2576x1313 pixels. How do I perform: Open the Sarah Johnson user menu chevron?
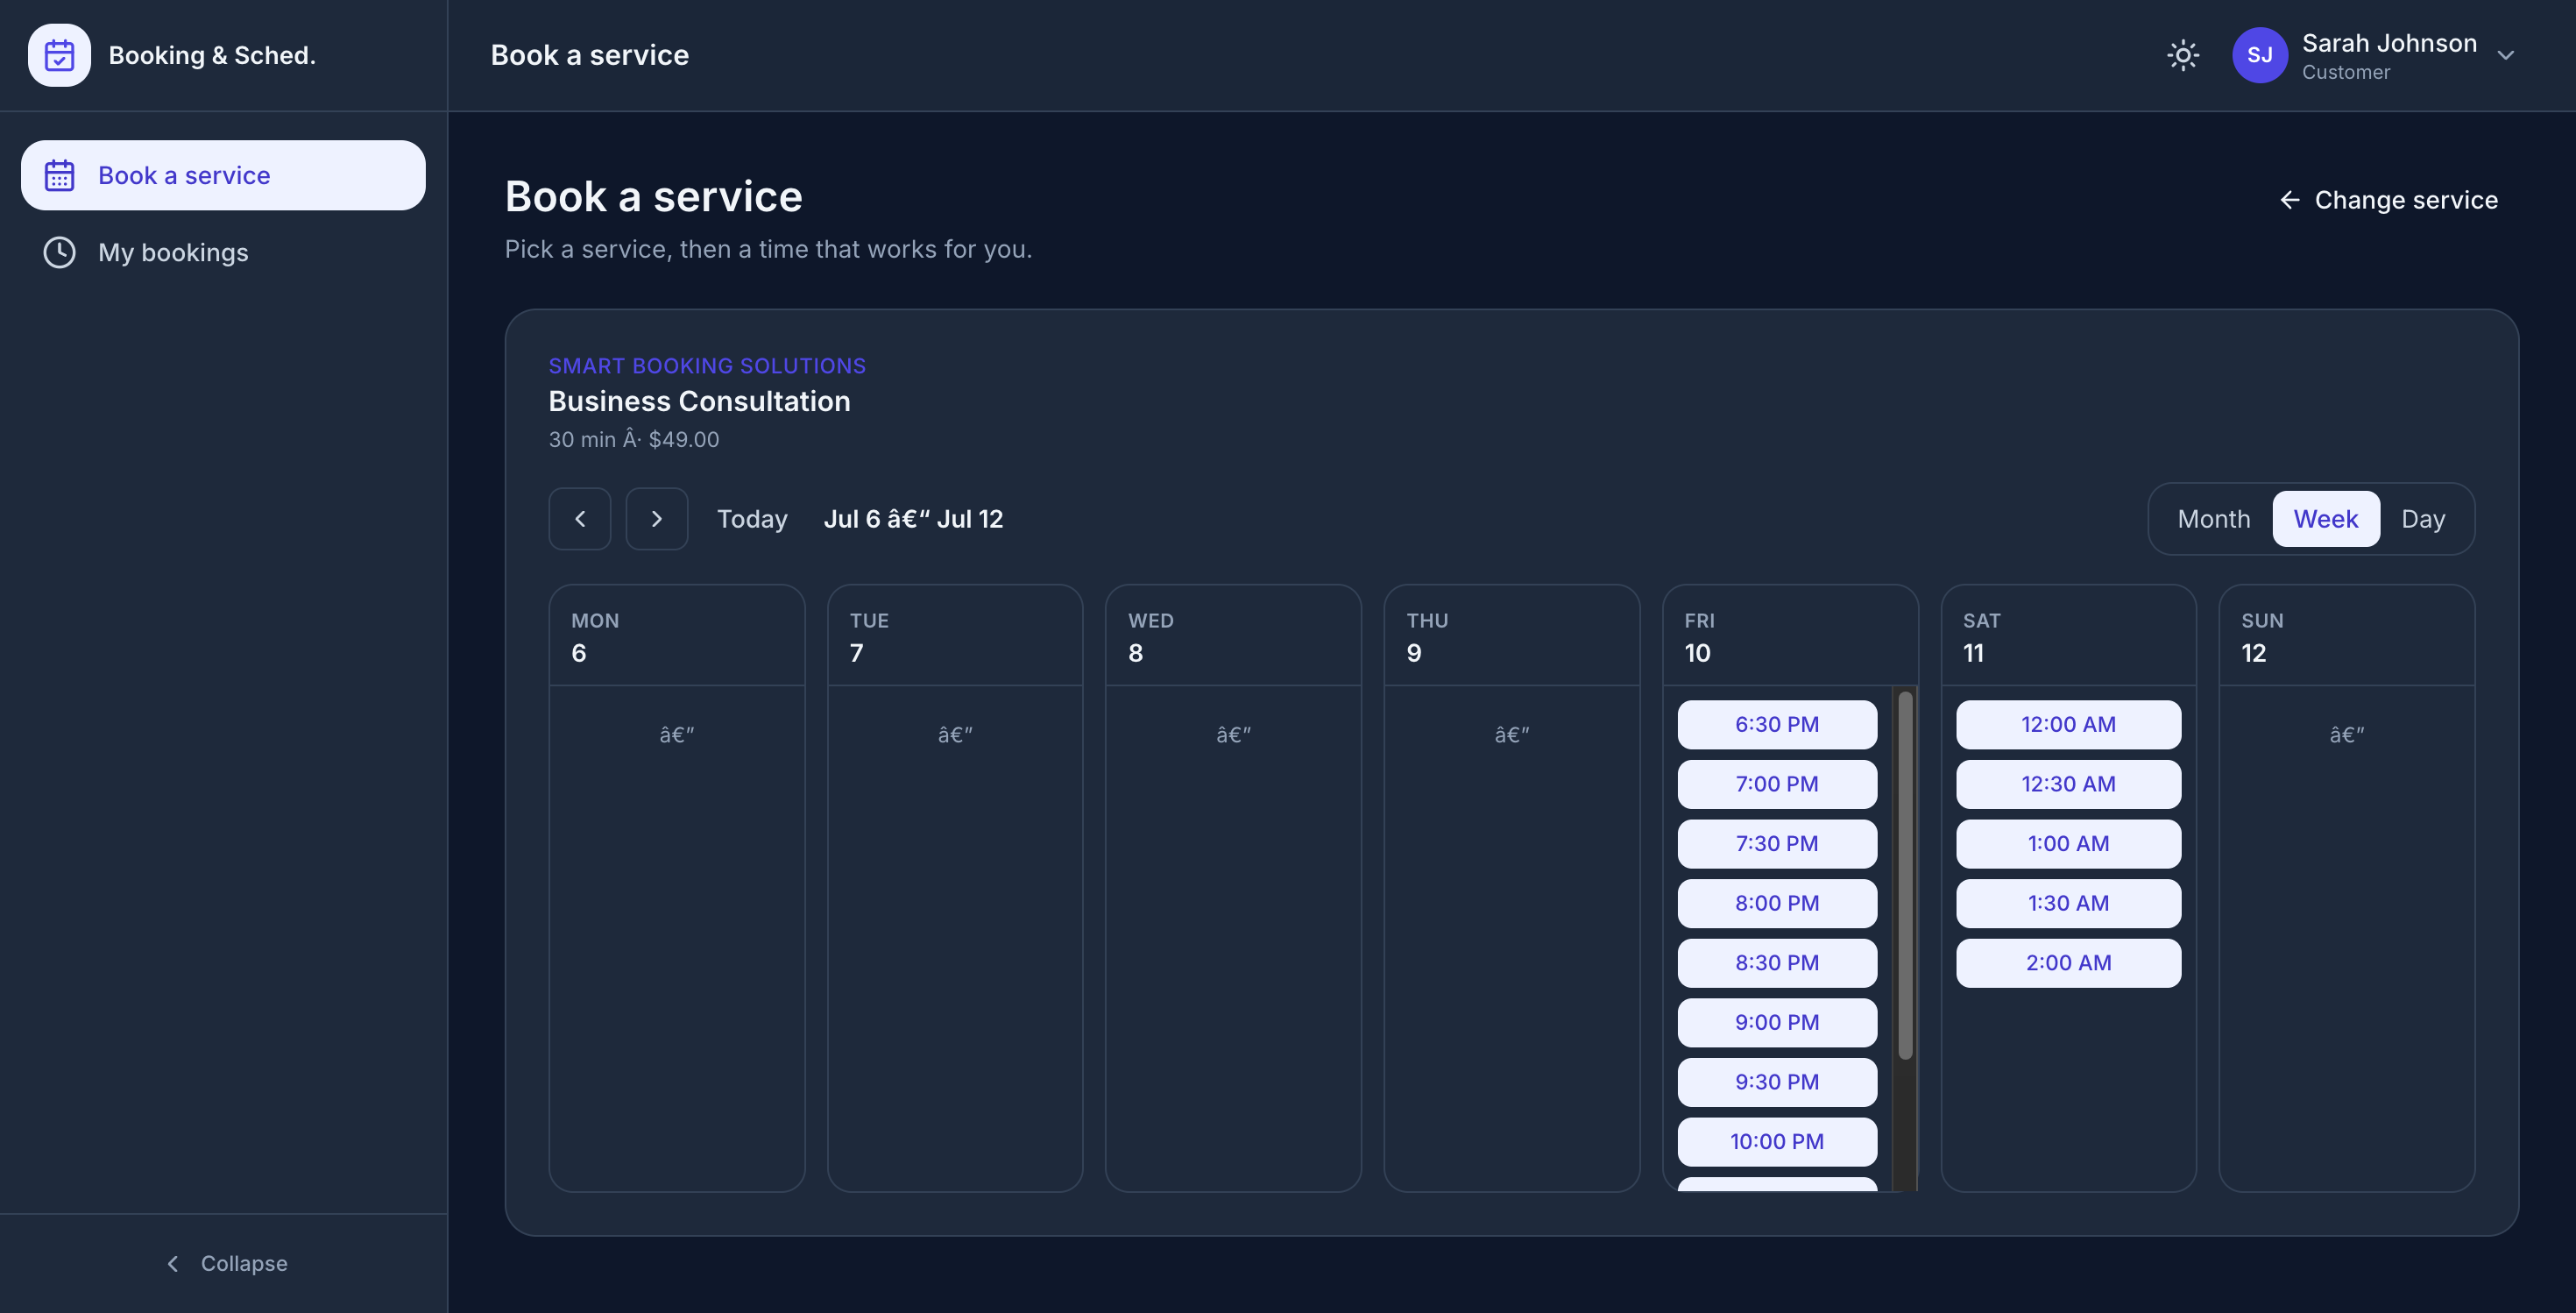(2505, 55)
